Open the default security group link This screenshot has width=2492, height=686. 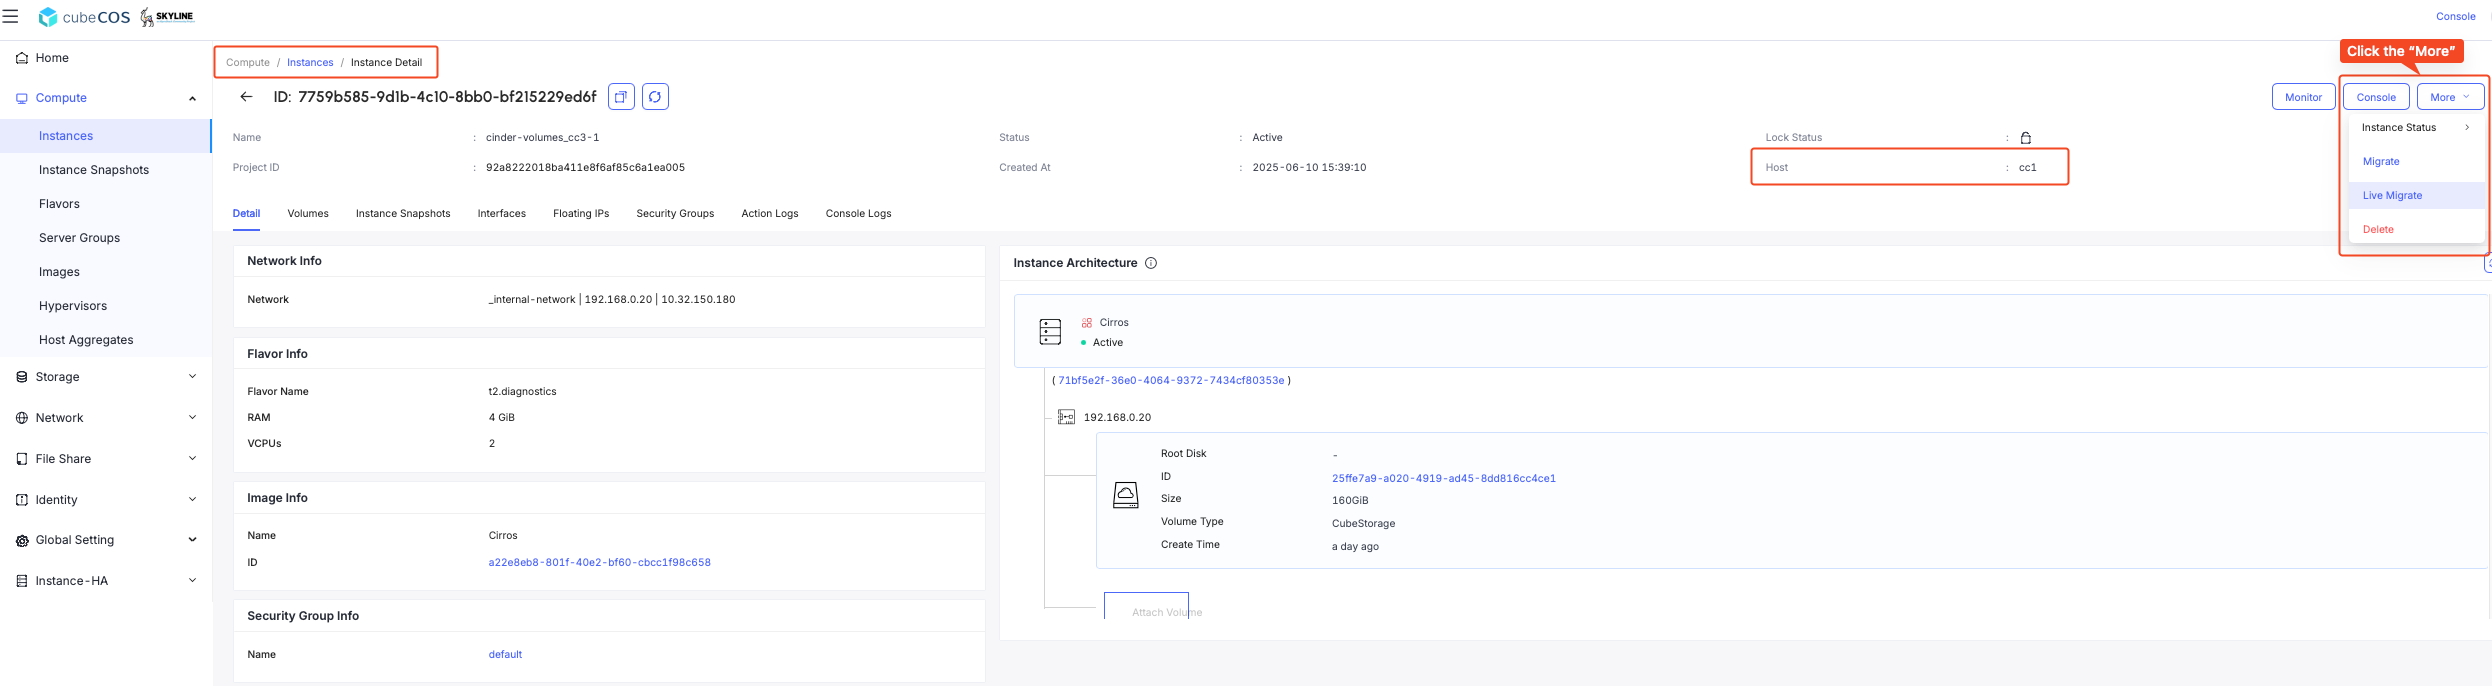pyautogui.click(x=505, y=655)
